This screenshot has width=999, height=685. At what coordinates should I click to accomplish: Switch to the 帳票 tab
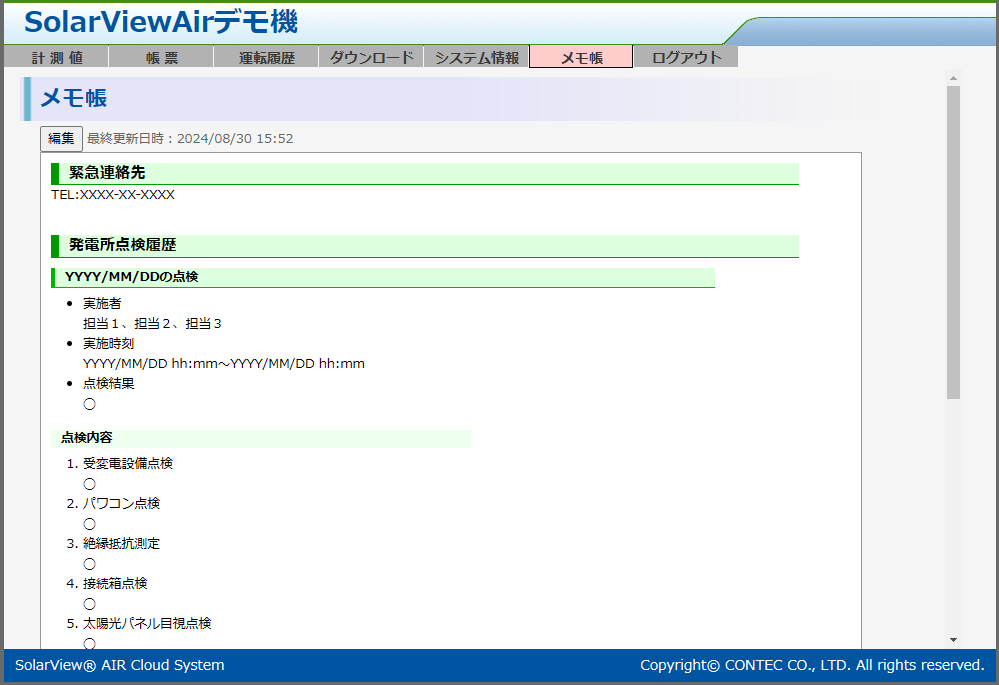coord(161,58)
